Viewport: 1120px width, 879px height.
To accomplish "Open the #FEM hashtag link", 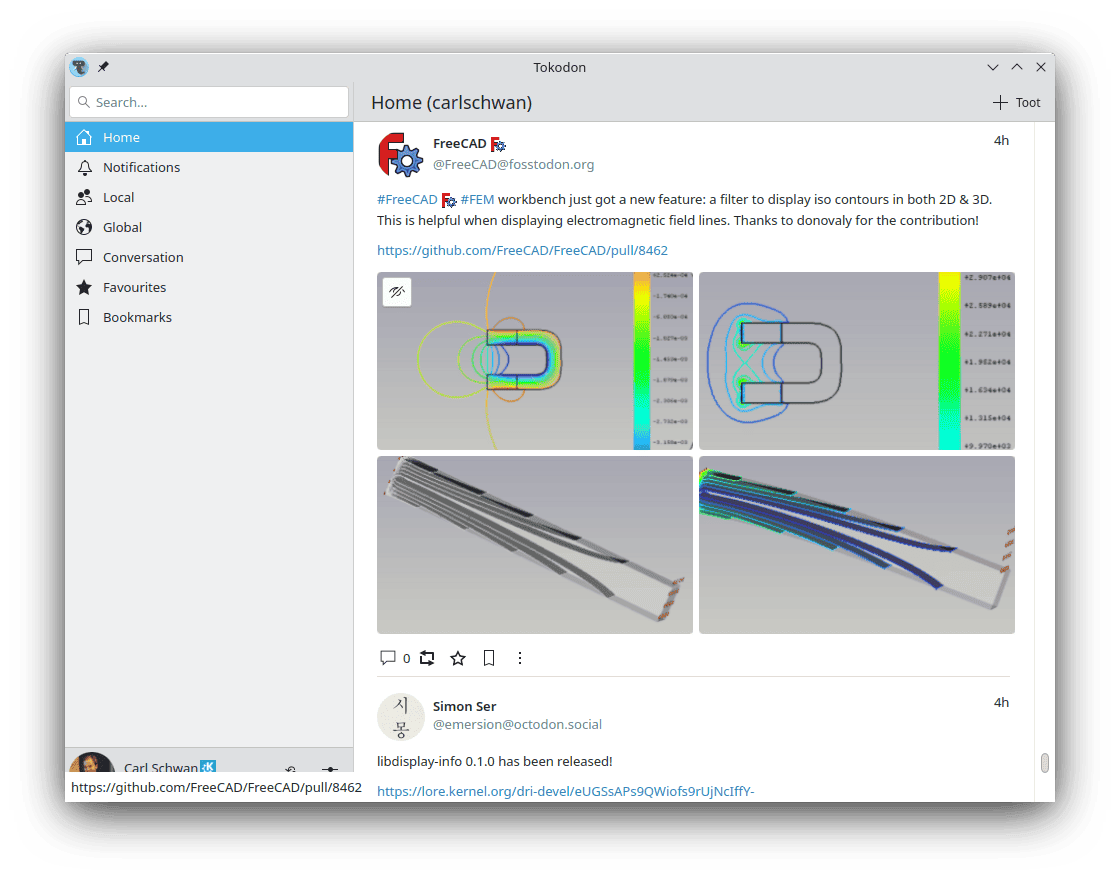I will point(477,200).
